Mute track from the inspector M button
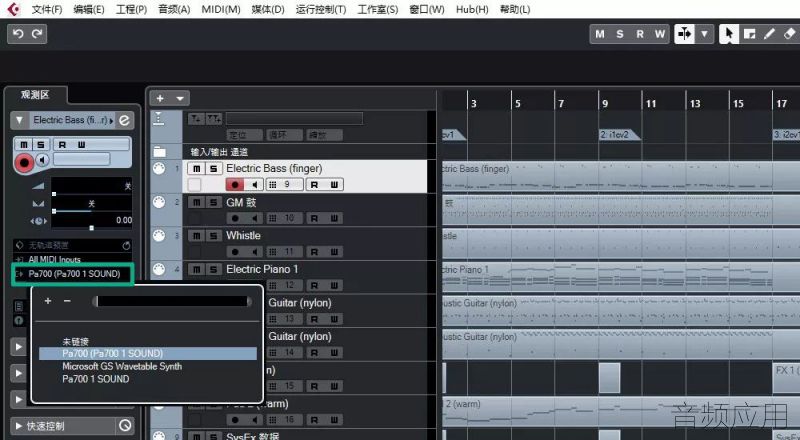Viewport: 800px width, 440px height. tap(23, 145)
